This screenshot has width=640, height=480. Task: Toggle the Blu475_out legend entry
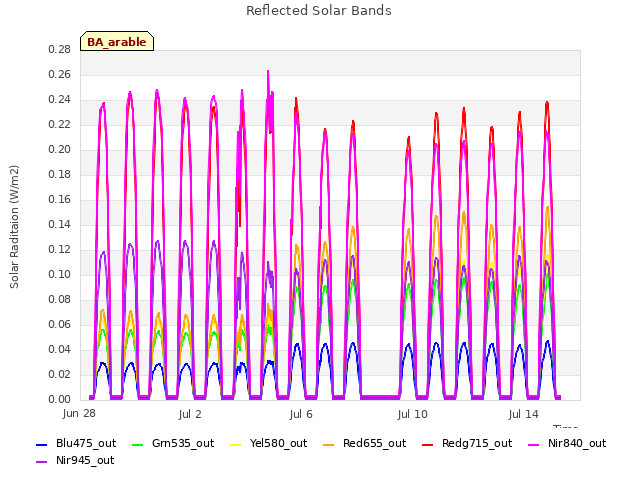[x=76, y=444]
